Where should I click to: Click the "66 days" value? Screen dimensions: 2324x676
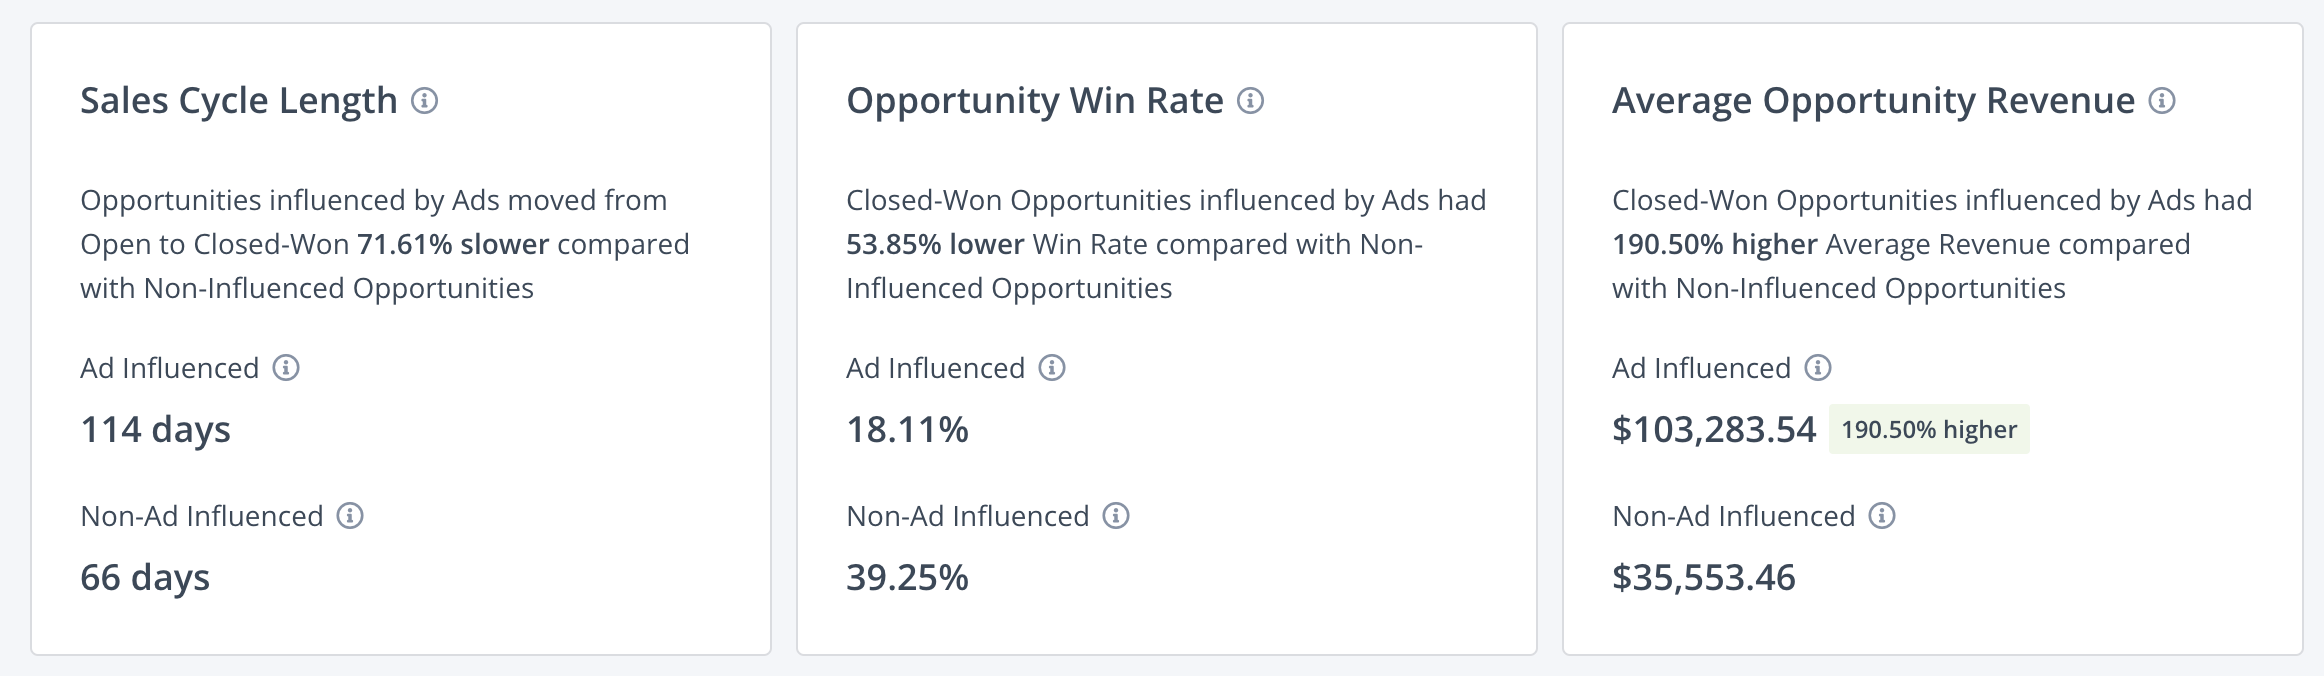tap(145, 578)
